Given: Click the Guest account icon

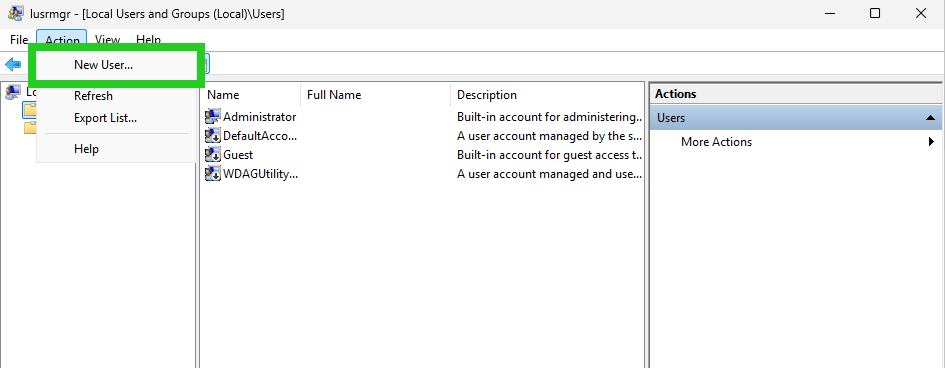Looking at the screenshot, I should point(213,155).
